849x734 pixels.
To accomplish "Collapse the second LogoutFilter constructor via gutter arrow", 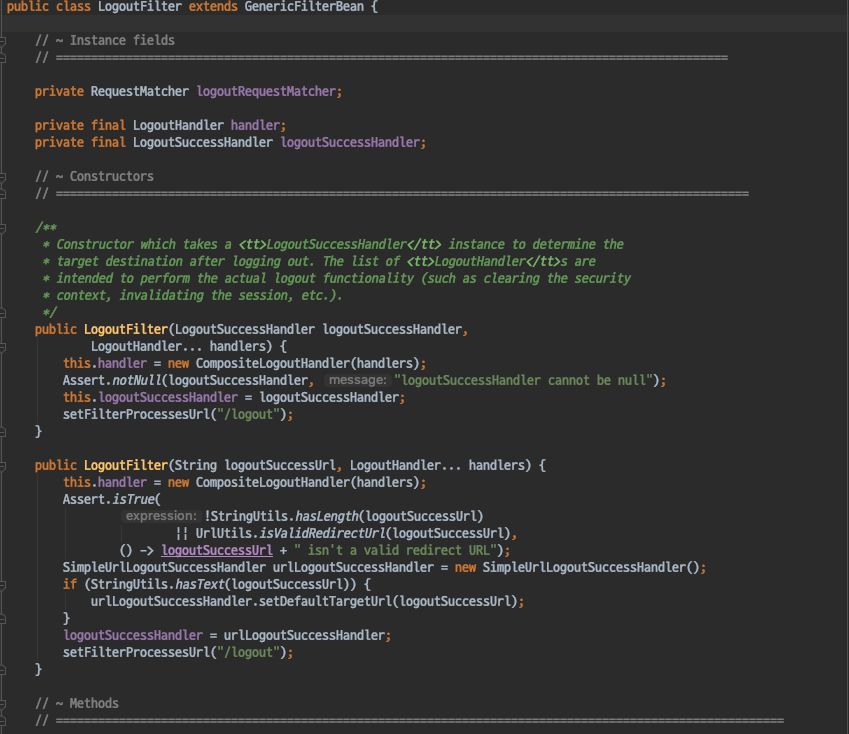I will [x=5, y=465].
